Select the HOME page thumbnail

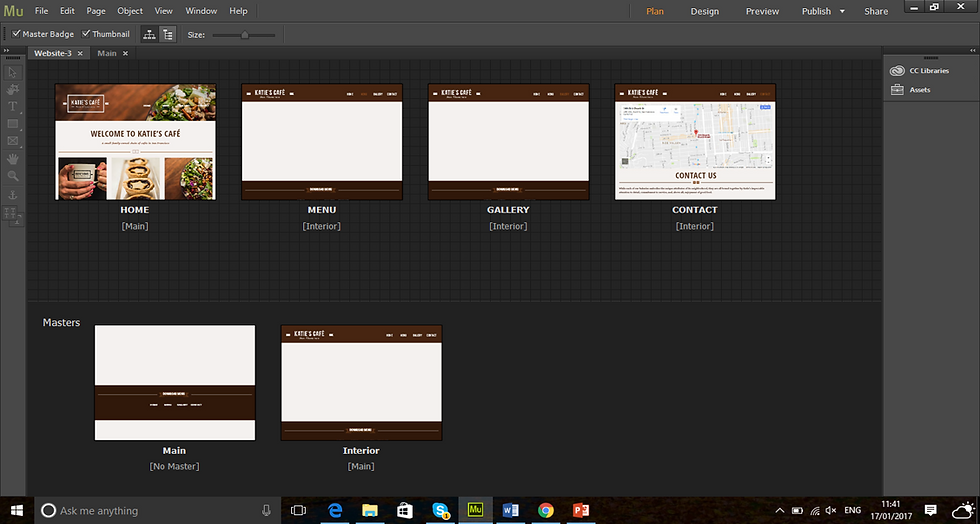(x=136, y=142)
